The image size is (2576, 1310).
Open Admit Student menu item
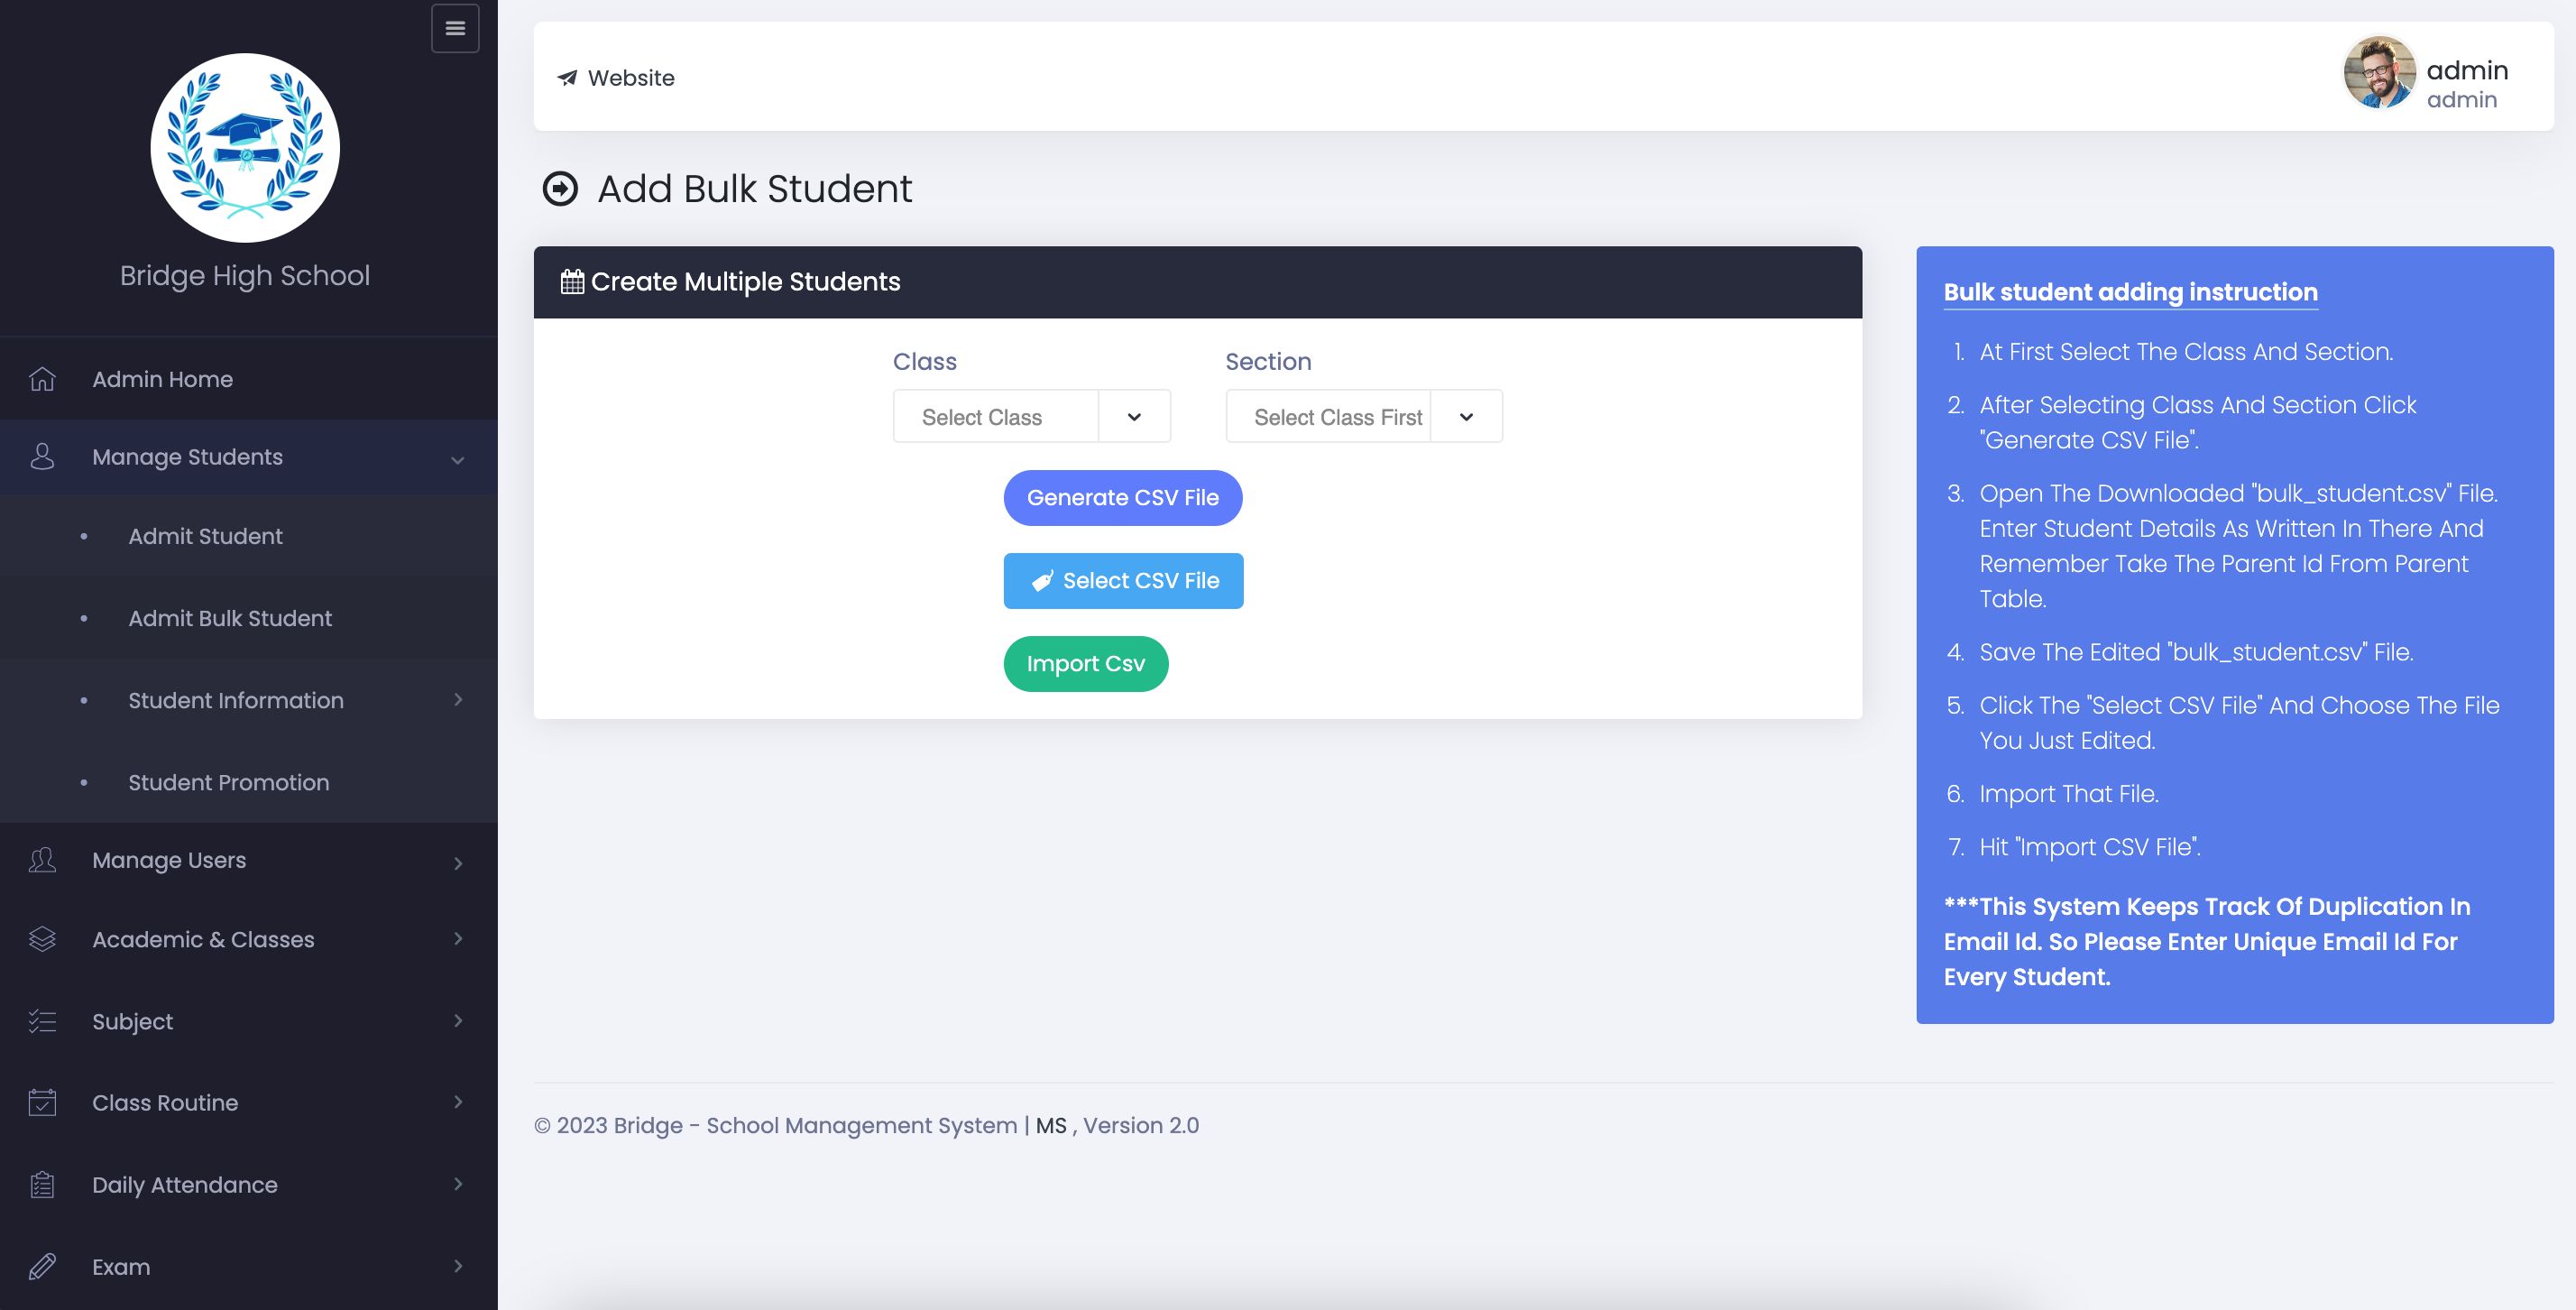click(x=205, y=536)
